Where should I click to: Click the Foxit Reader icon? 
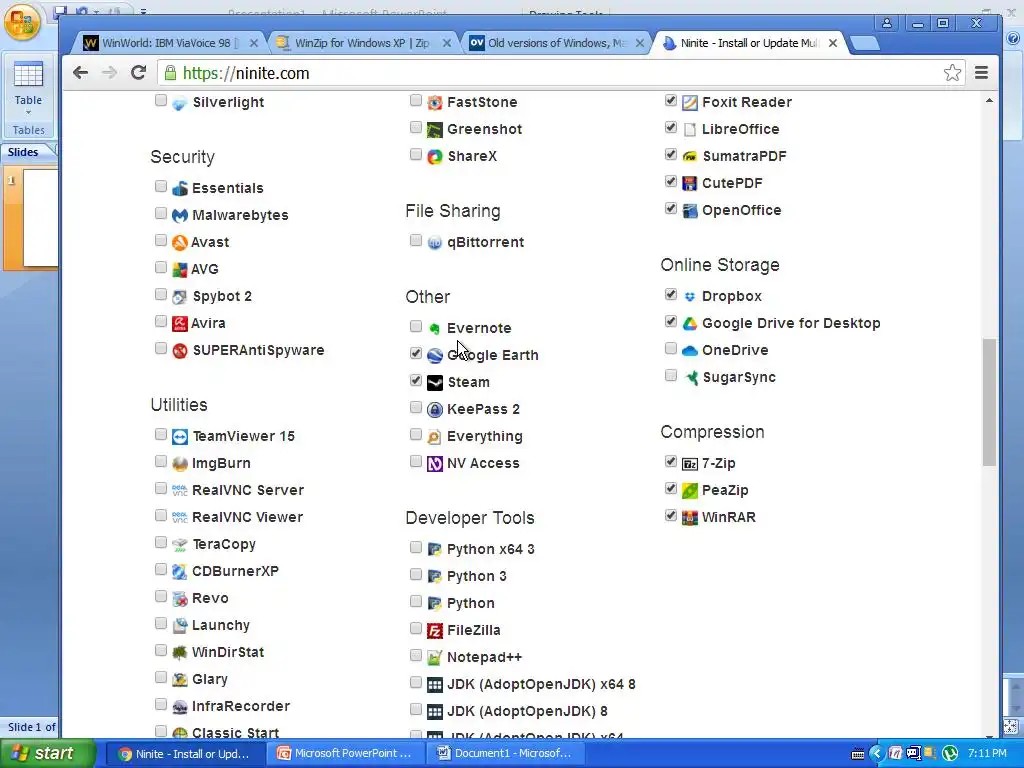point(690,103)
